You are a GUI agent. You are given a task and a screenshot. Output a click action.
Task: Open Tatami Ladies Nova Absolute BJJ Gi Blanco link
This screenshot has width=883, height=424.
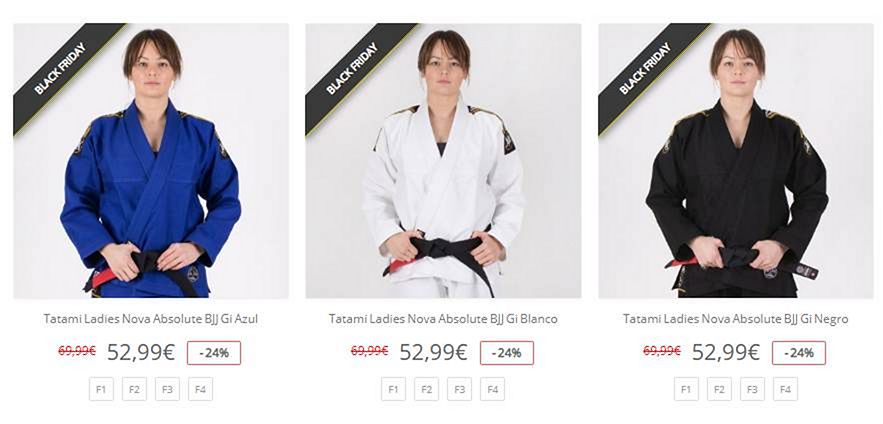click(x=443, y=319)
